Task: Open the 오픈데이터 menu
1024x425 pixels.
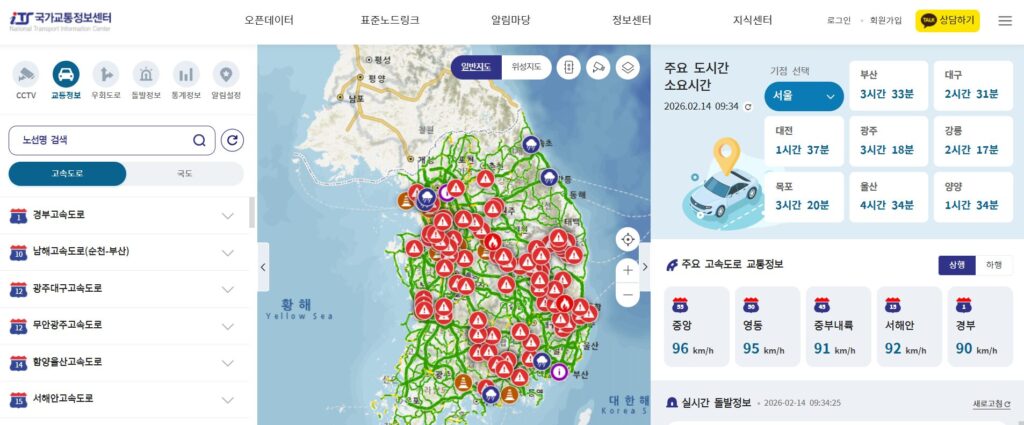Action: click(x=269, y=20)
